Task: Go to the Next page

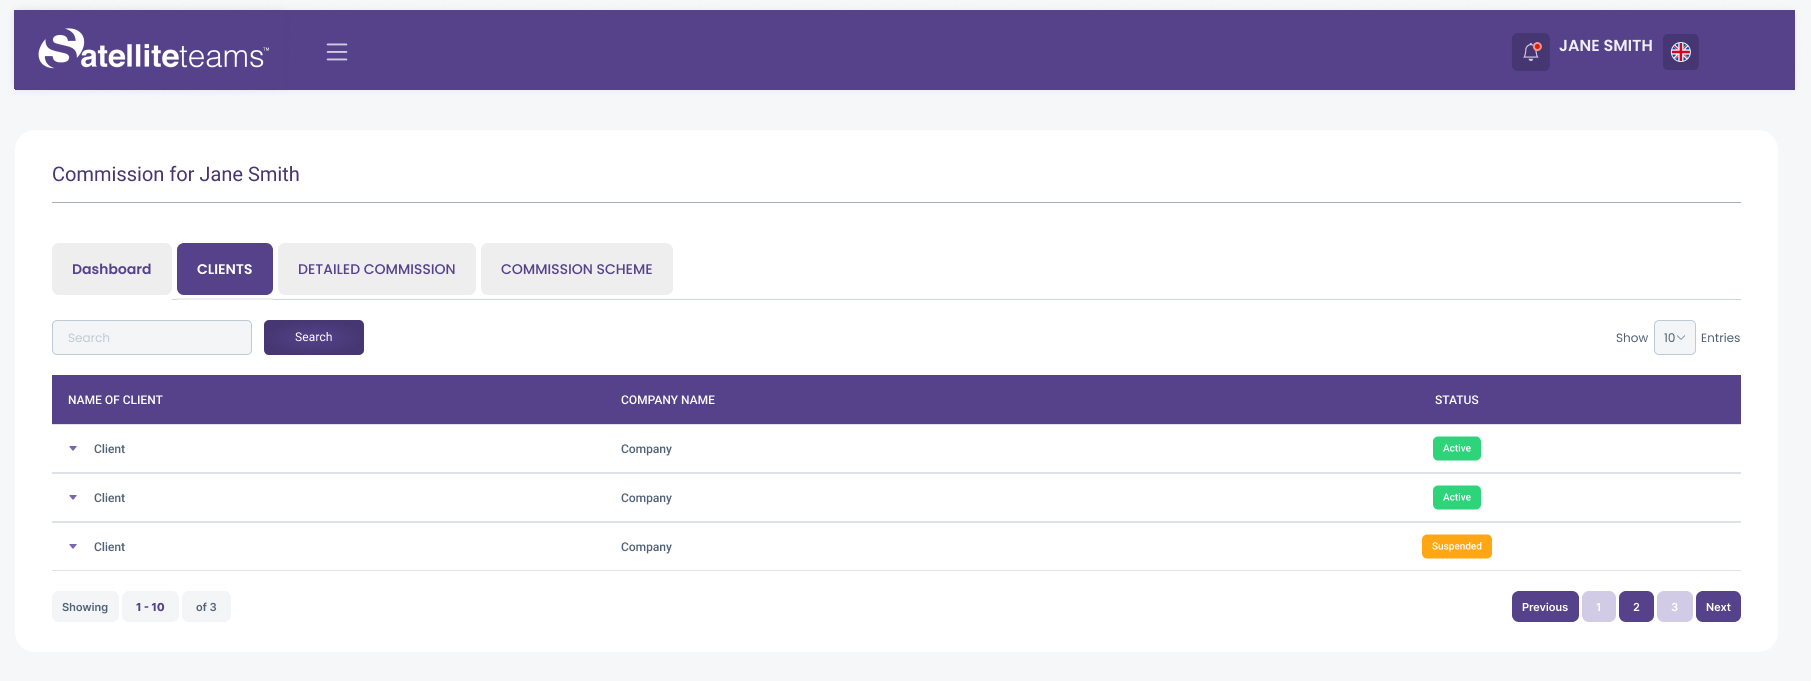Action: [1717, 607]
